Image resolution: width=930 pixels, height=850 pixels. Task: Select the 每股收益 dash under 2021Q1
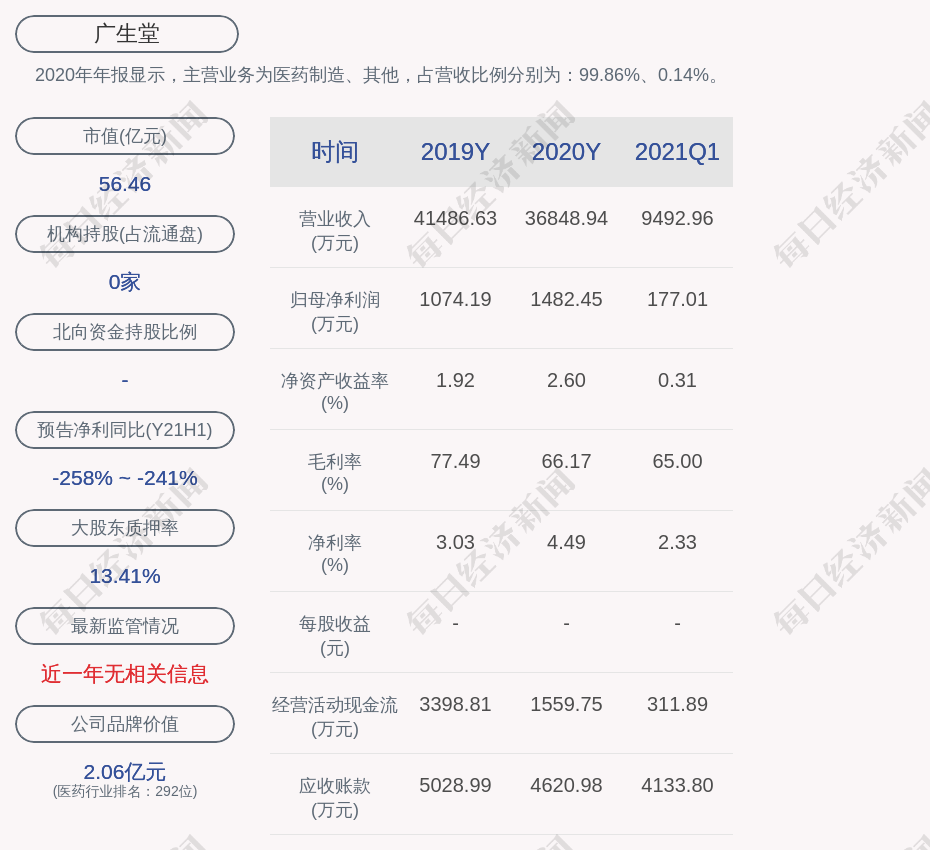click(x=677, y=623)
